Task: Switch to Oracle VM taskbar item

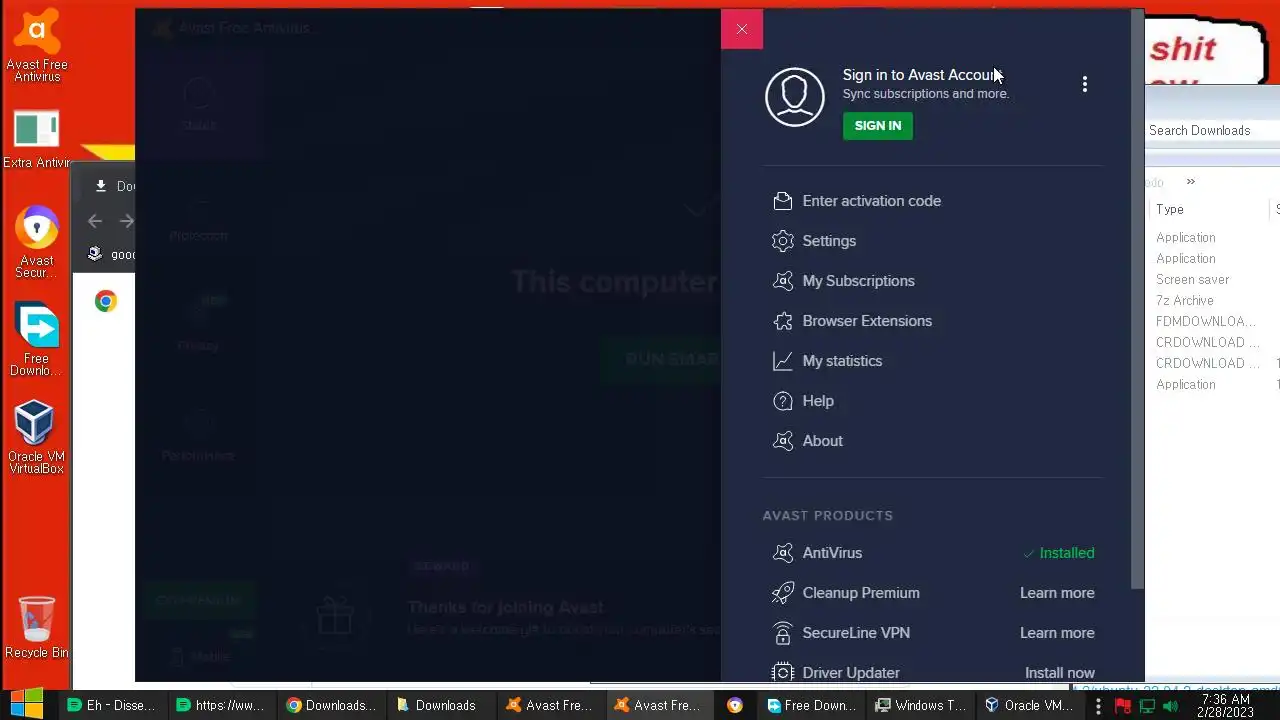Action: click(x=1029, y=705)
